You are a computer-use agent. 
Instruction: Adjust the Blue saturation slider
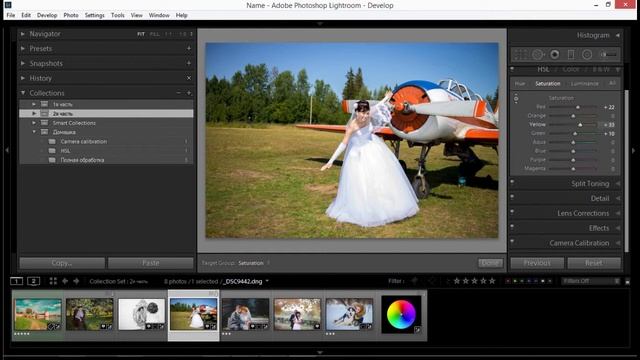(x=573, y=151)
